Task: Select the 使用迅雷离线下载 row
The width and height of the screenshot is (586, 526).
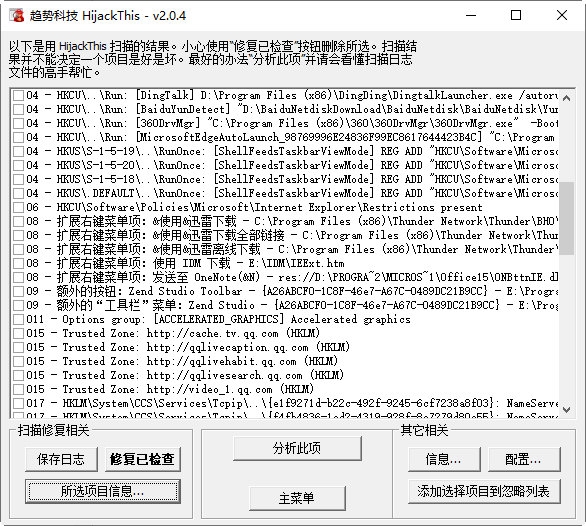Action: point(286,249)
